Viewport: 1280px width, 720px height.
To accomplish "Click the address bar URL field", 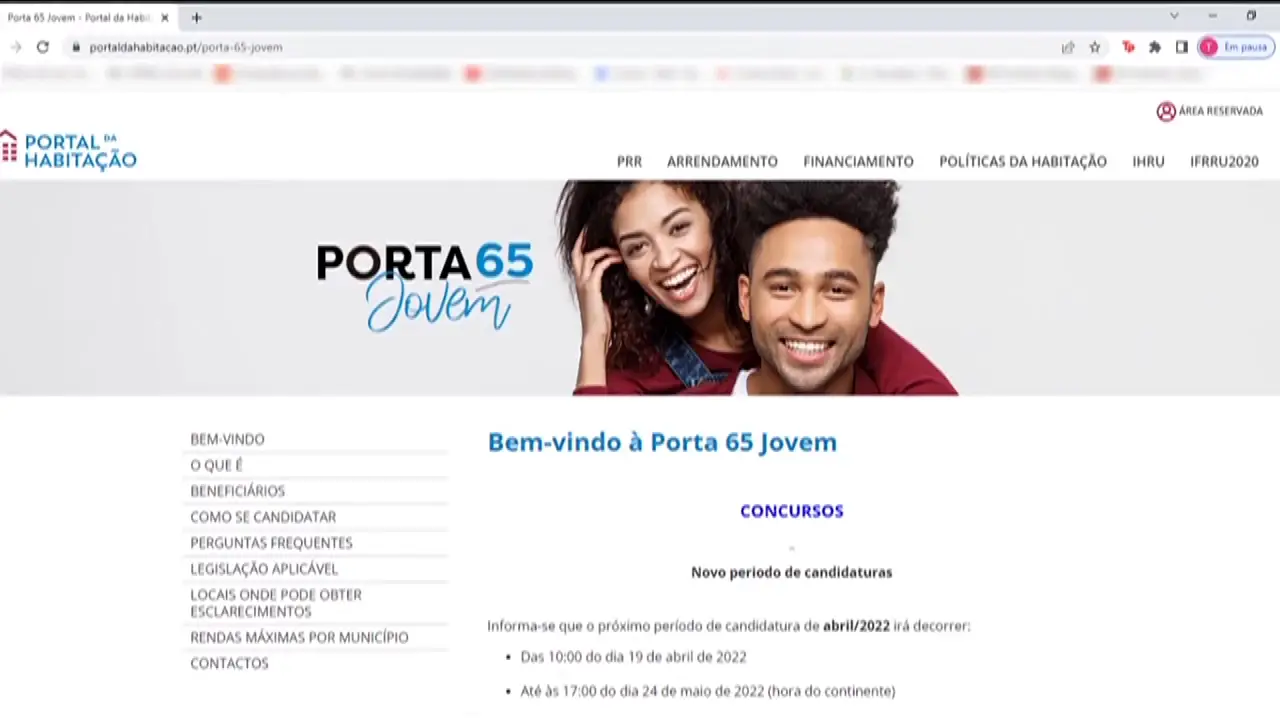I will pyautogui.click(x=560, y=47).
